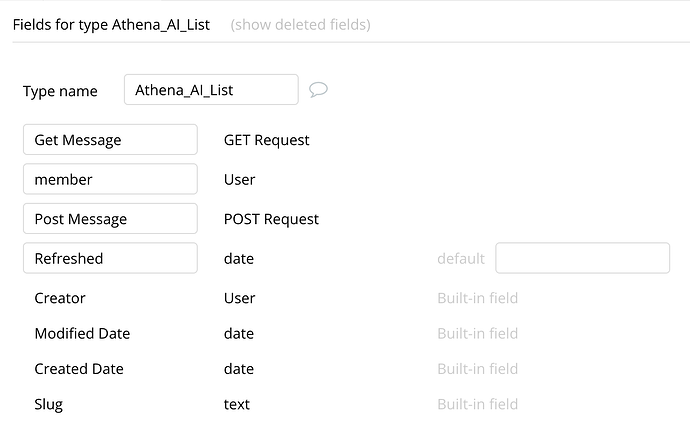Click the Type name input field
The image size is (690, 440).
211,90
